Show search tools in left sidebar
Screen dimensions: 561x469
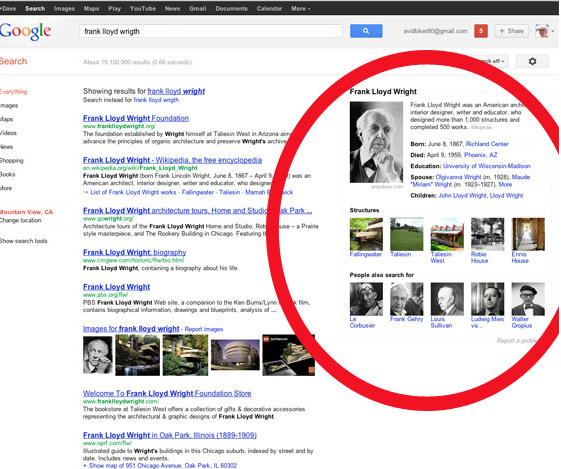tap(24, 241)
